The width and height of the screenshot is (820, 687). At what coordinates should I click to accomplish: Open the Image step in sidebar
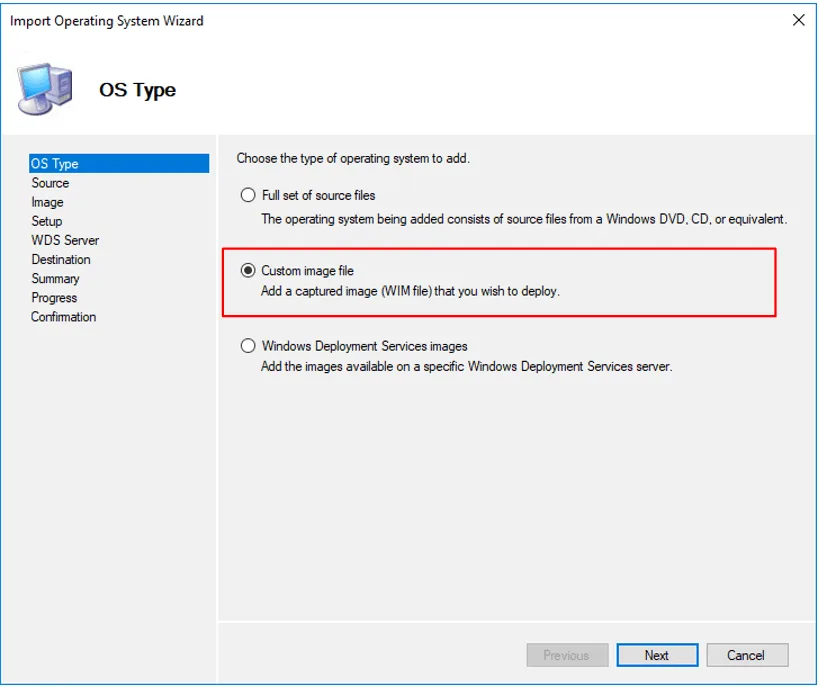[47, 202]
